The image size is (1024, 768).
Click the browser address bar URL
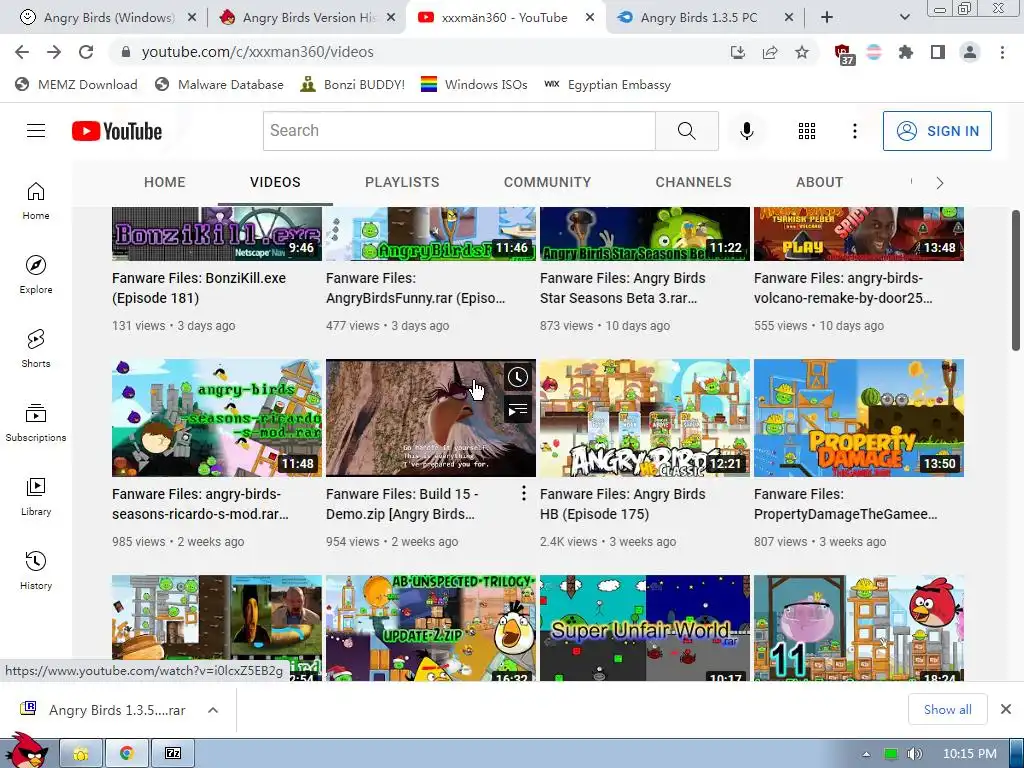(x=257, y=52)
